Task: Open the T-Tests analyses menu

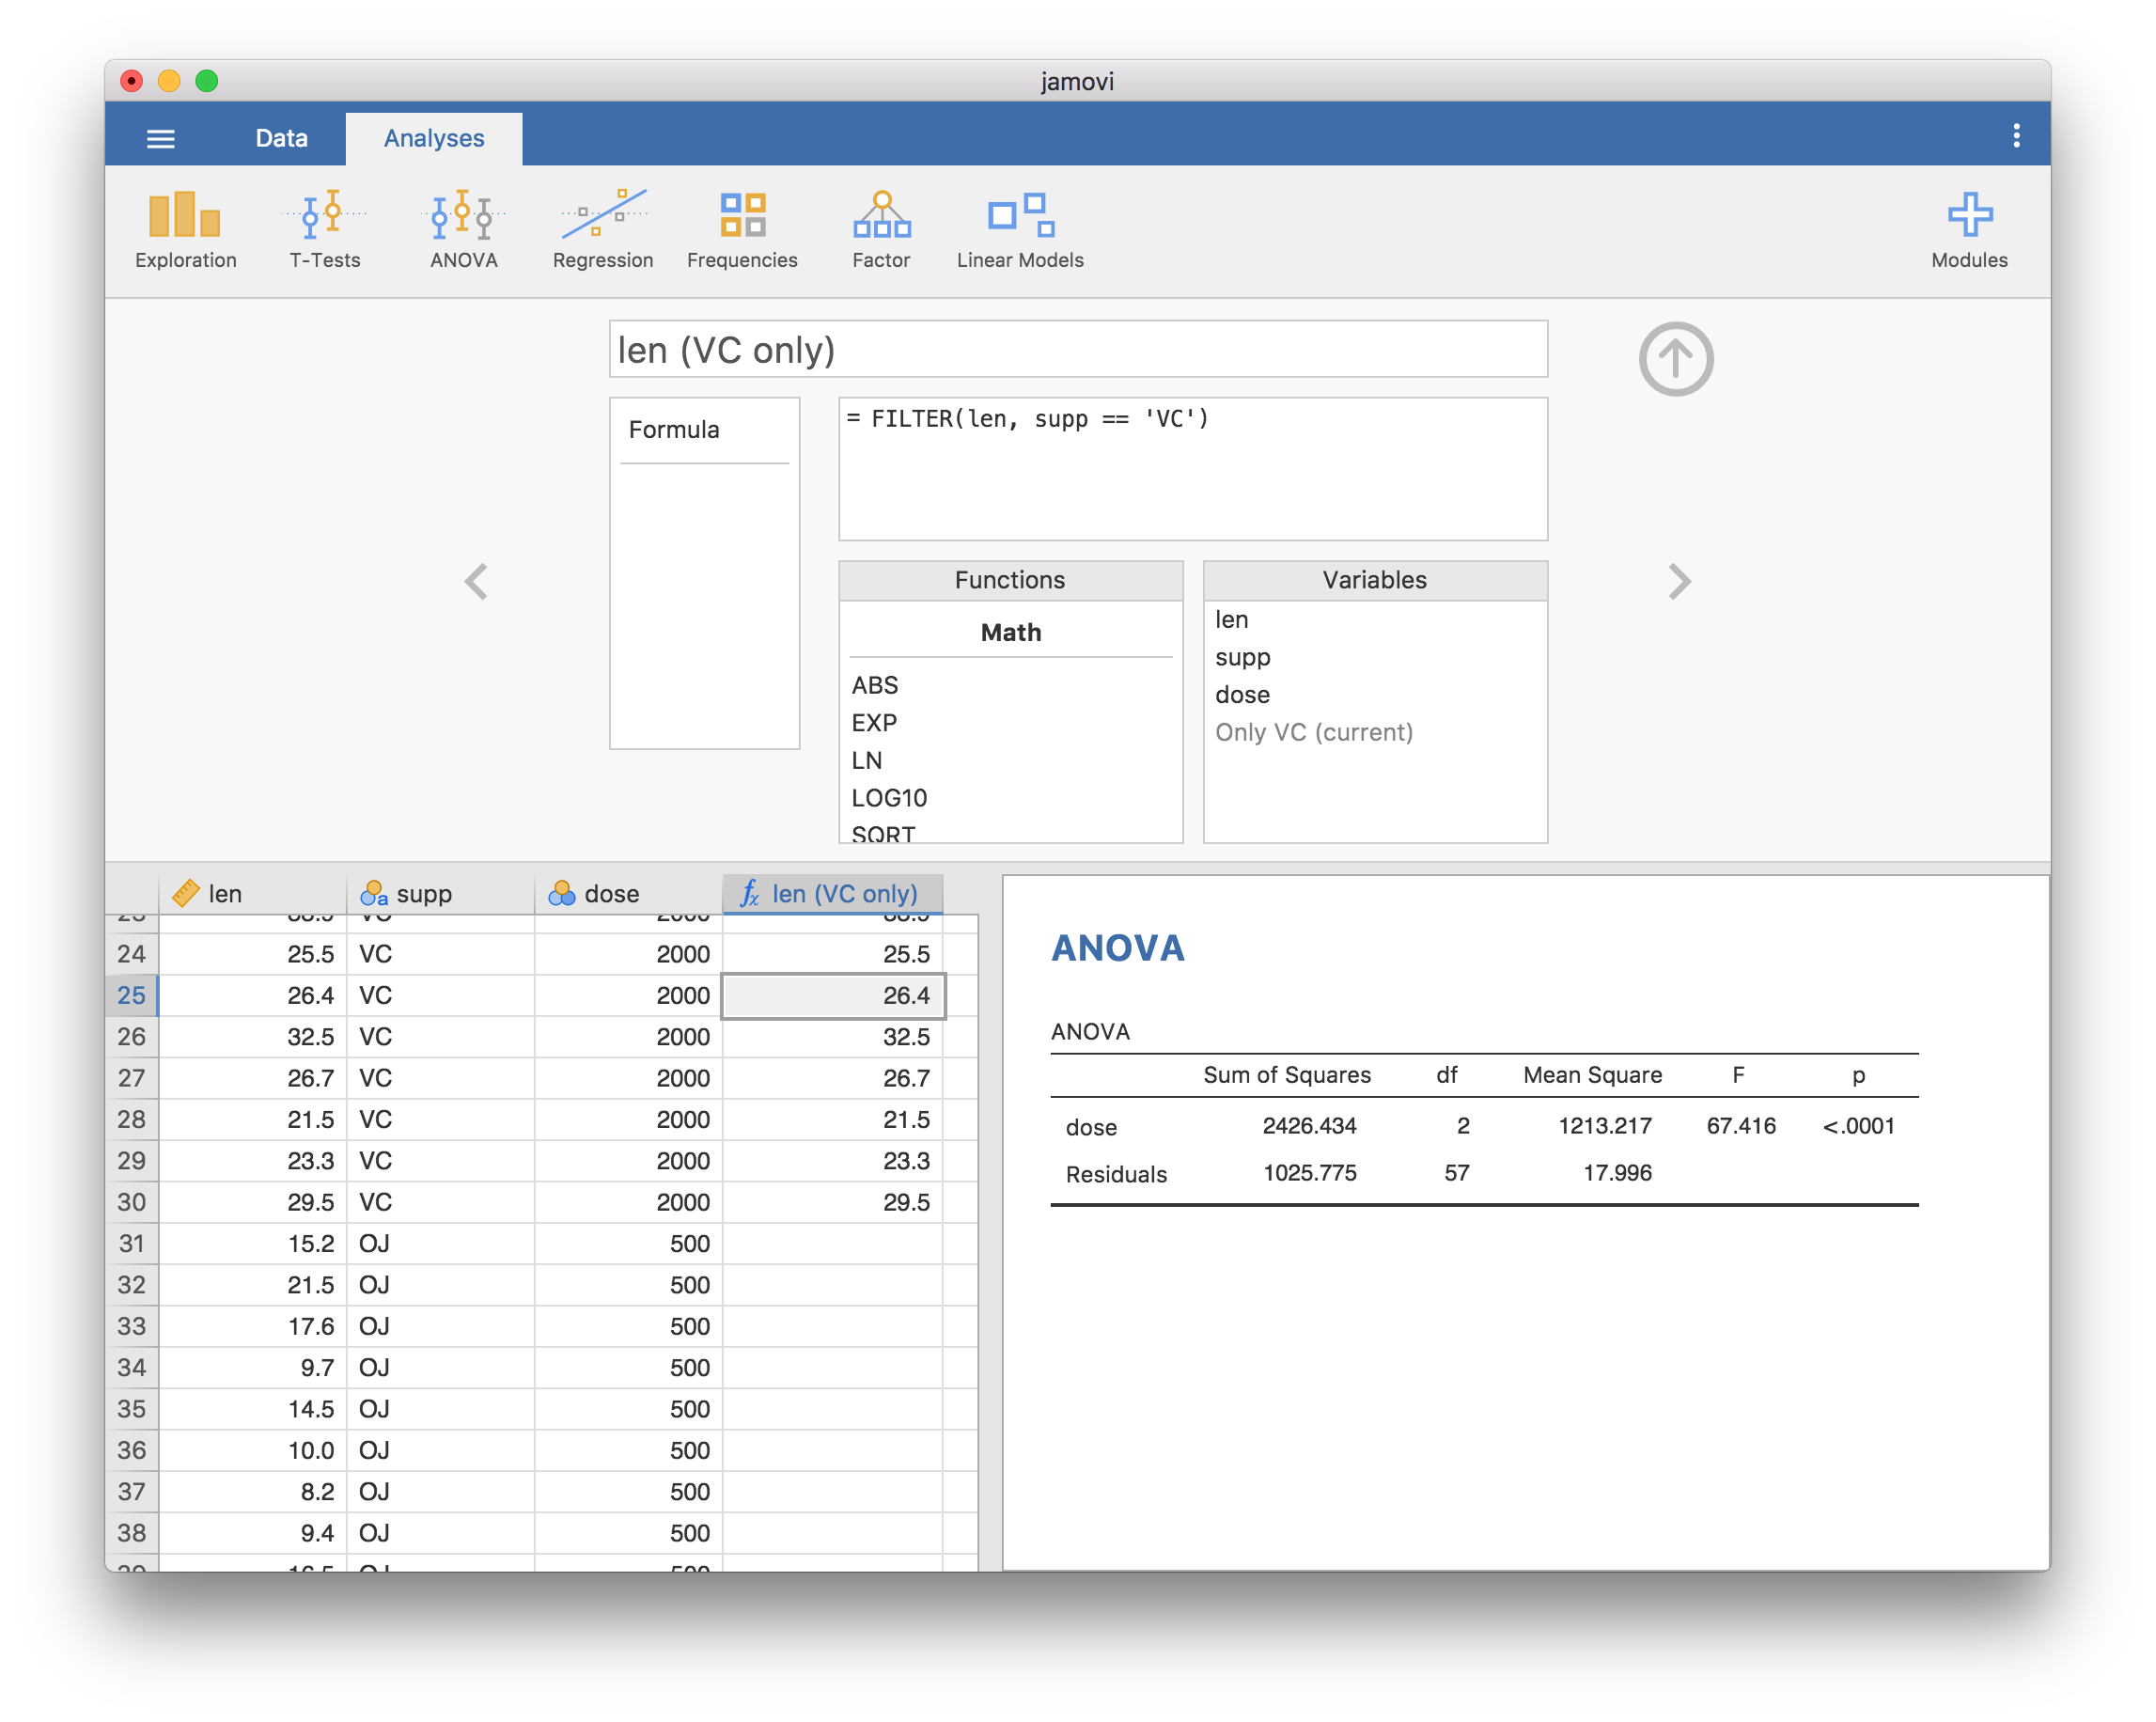Action: 325,229
